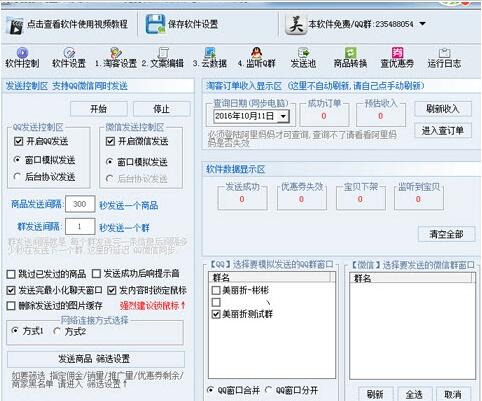This screenshot has width=482, height=401.
Task: Click 优惠券失效 counter value
Action: coord(301,199)
